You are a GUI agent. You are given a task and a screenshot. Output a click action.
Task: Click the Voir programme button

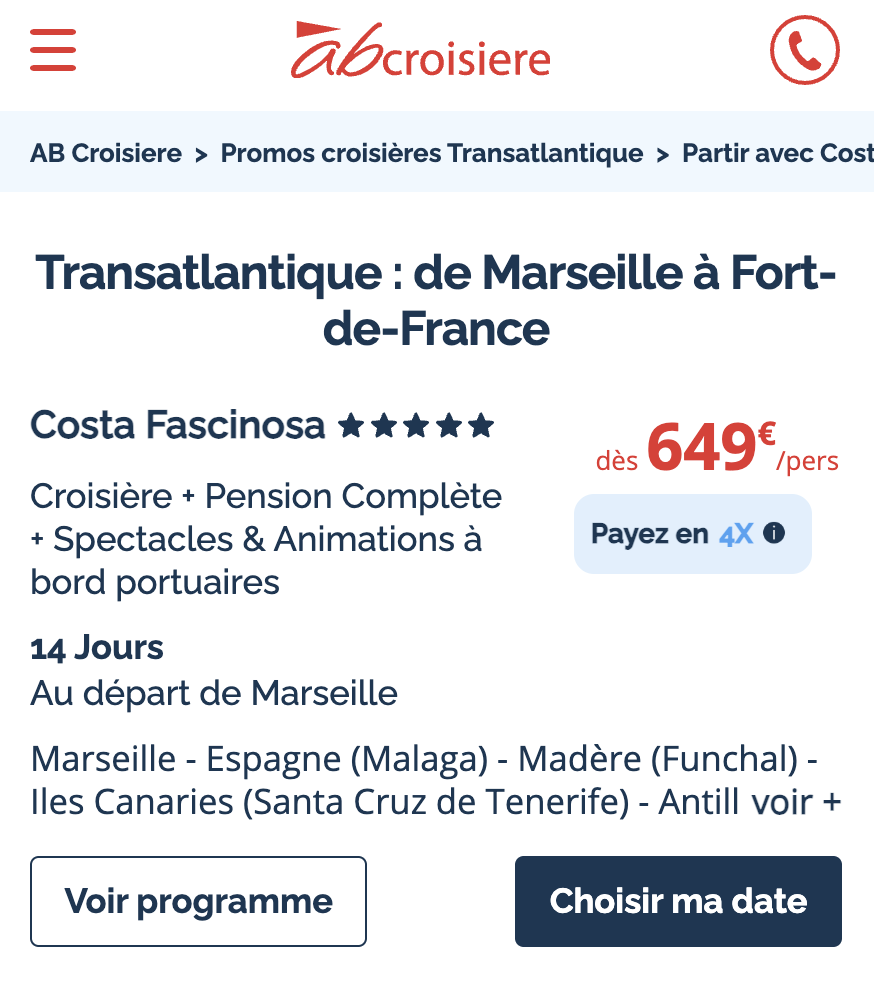coord(198,901)
